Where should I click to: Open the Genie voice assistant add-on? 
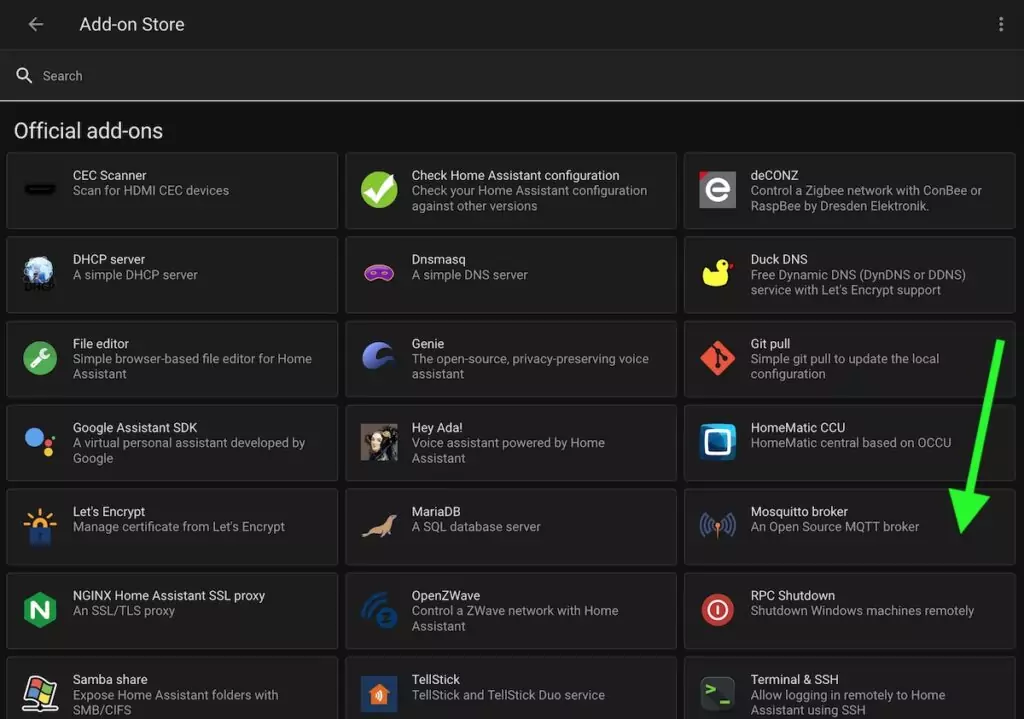tap(510, 358)
